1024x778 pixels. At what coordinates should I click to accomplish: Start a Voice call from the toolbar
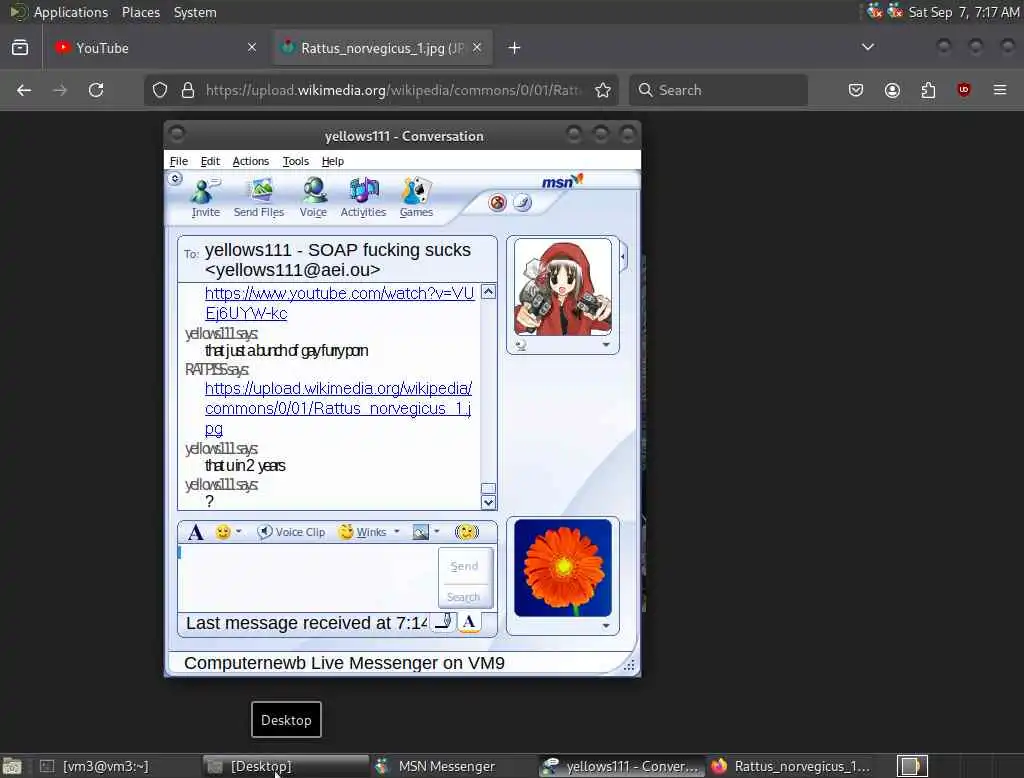point(313,197)
